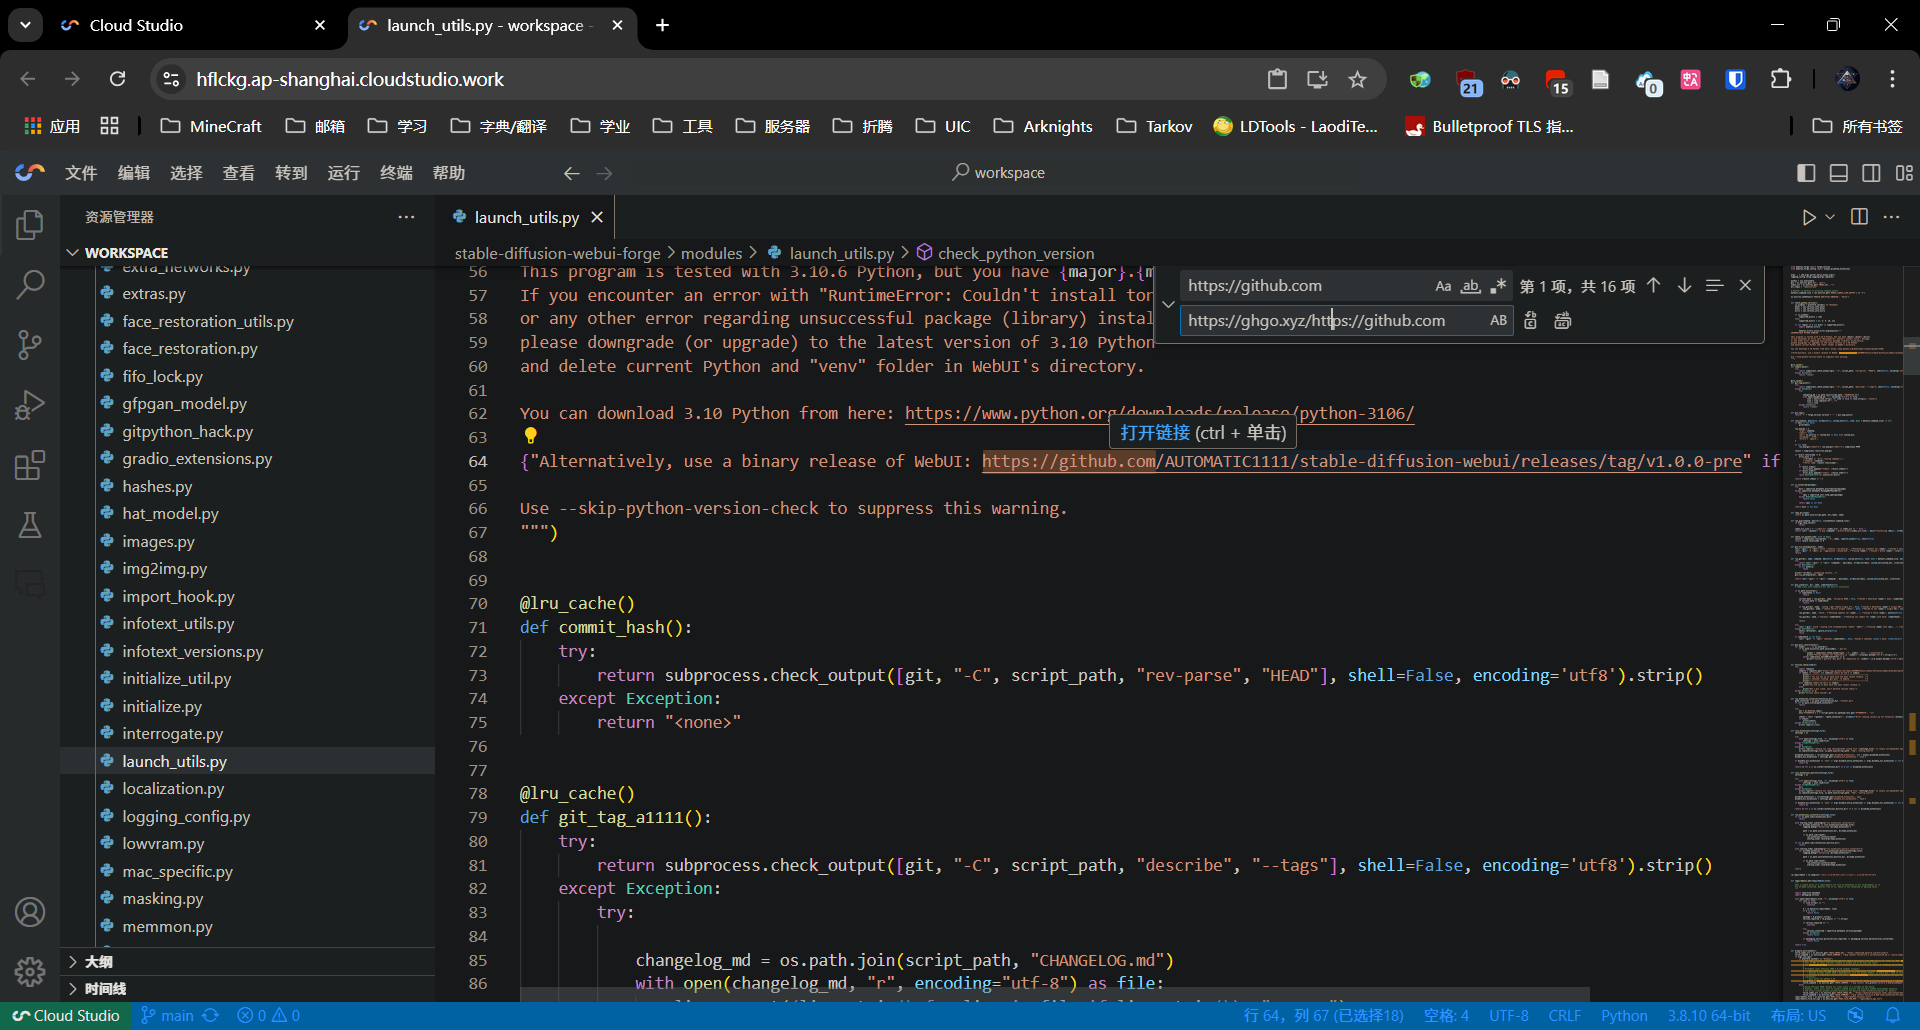Open the Explorer view in activity bar
The height and width of the screenshot is (1030, 1920).
30,224
